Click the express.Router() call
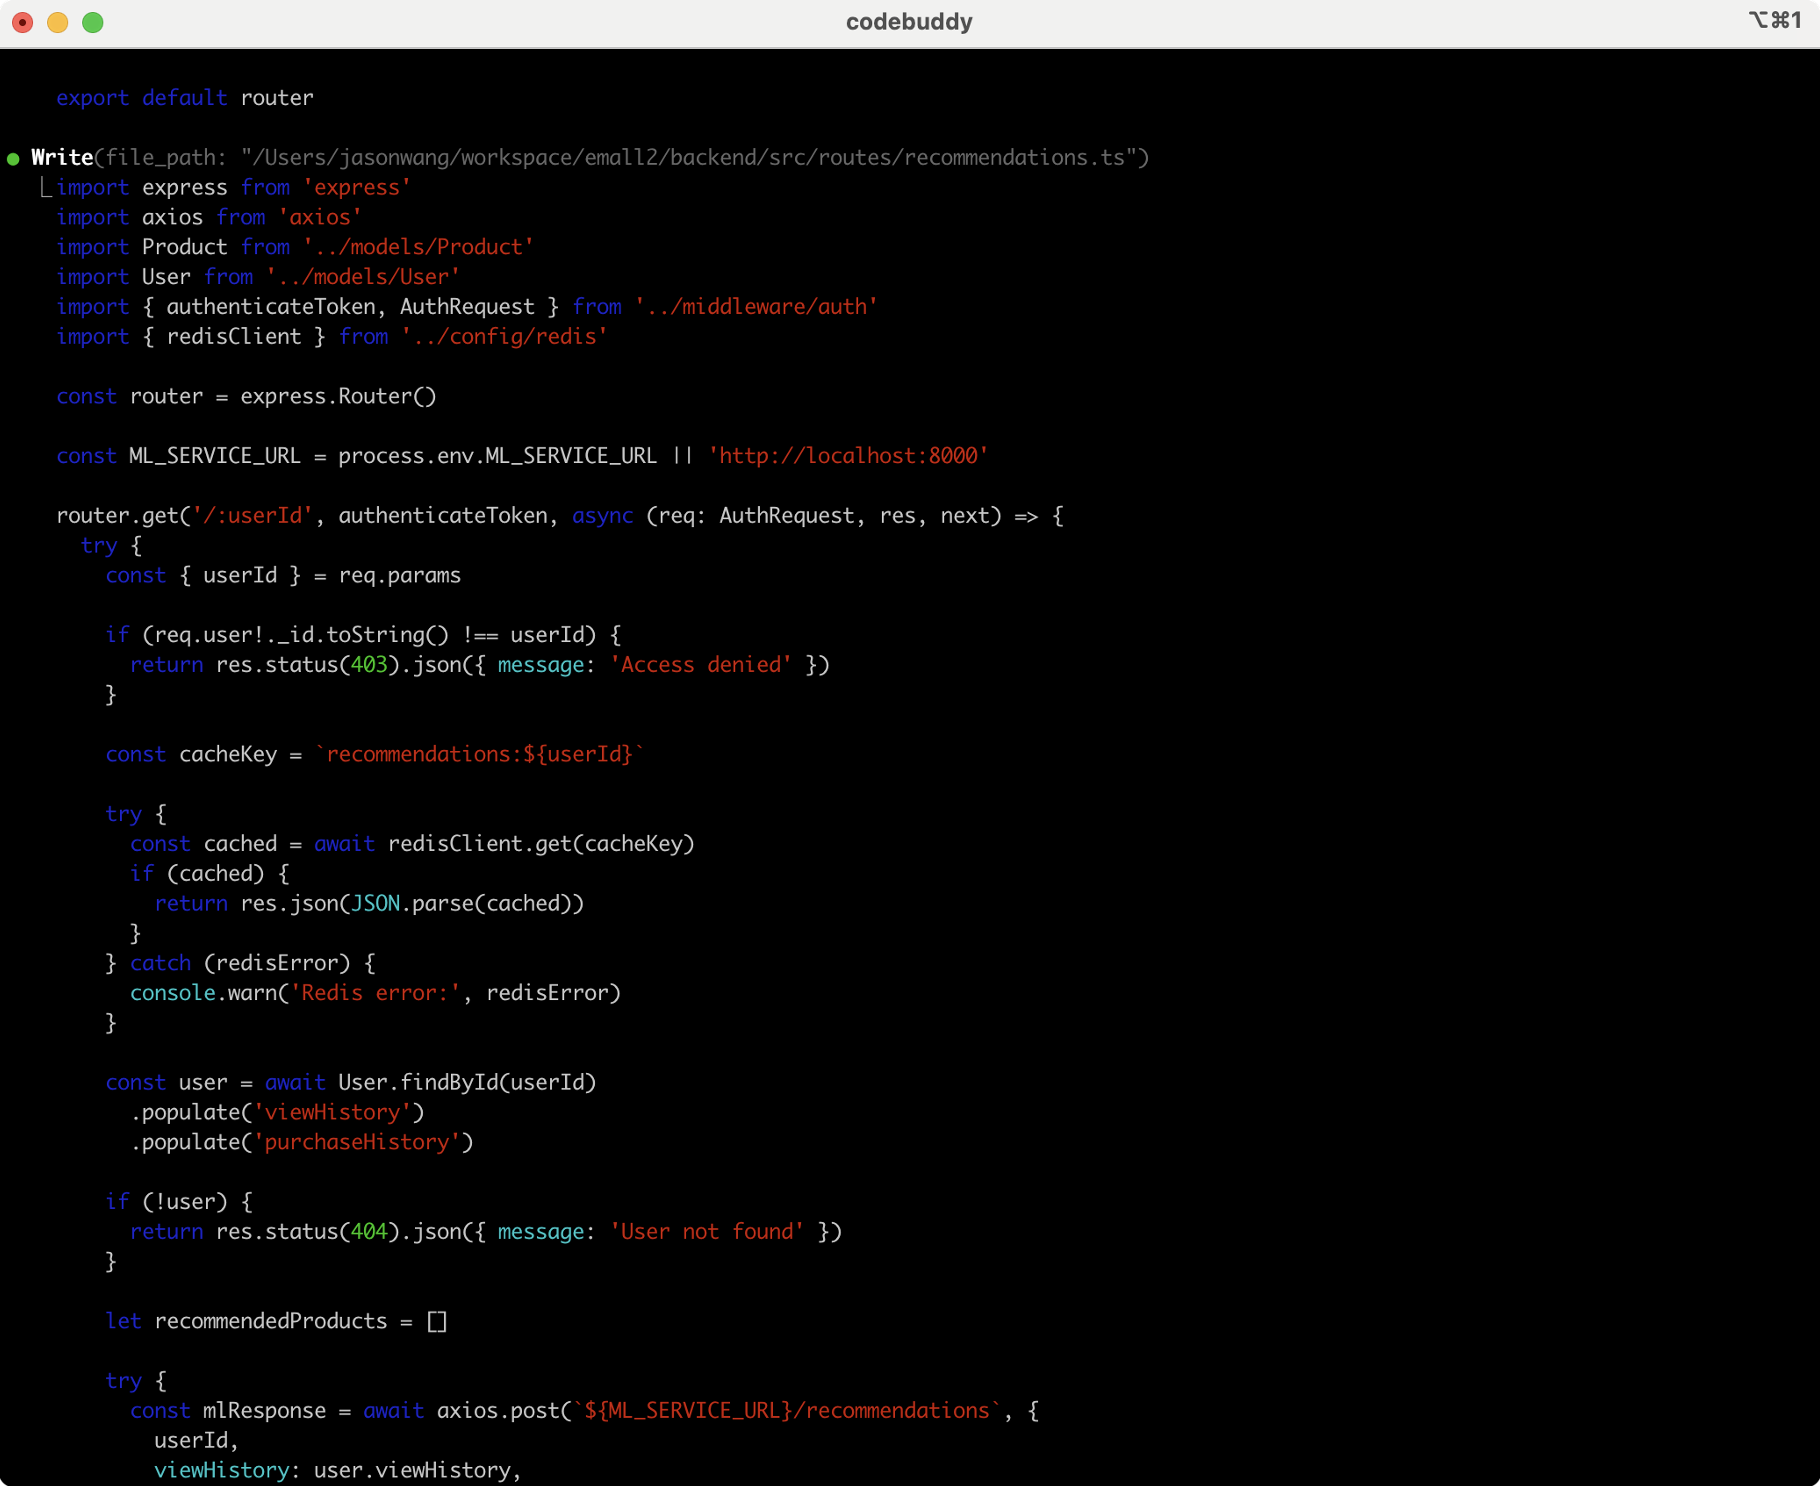1820x1486 pixels. [x=338, y=396]
